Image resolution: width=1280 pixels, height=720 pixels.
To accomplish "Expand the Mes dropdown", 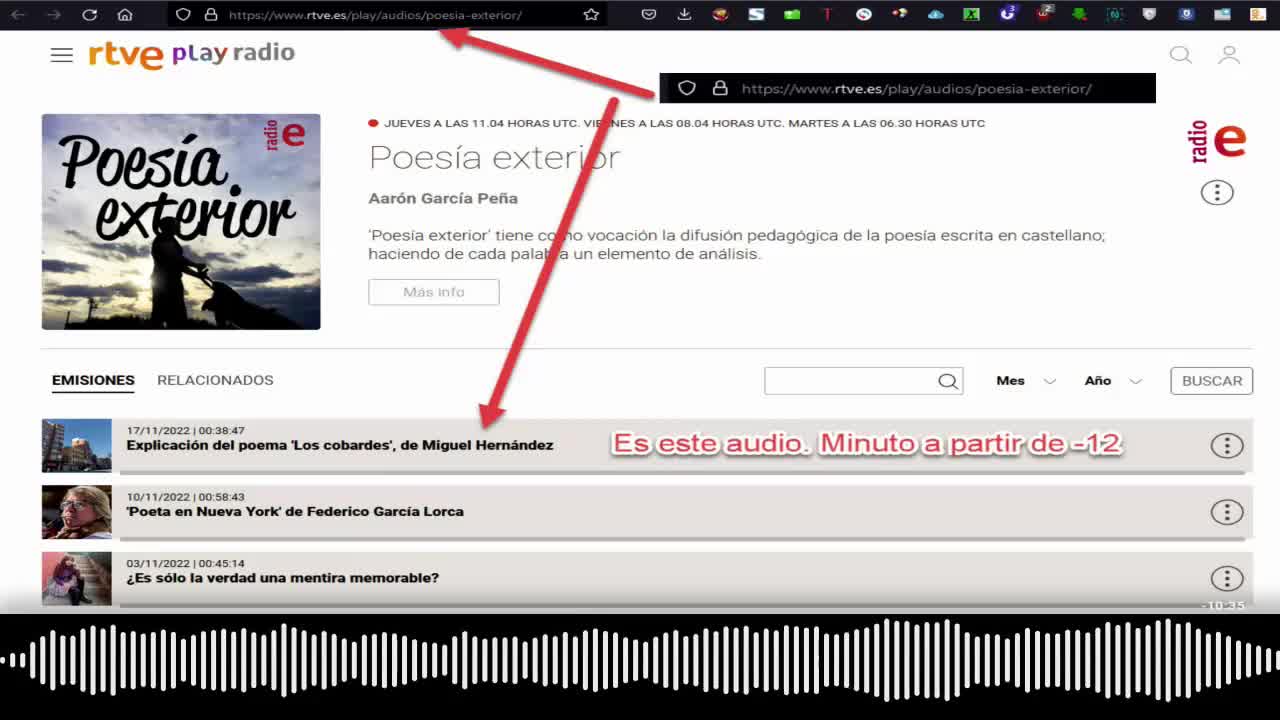I will click(x=1026, y=381).
